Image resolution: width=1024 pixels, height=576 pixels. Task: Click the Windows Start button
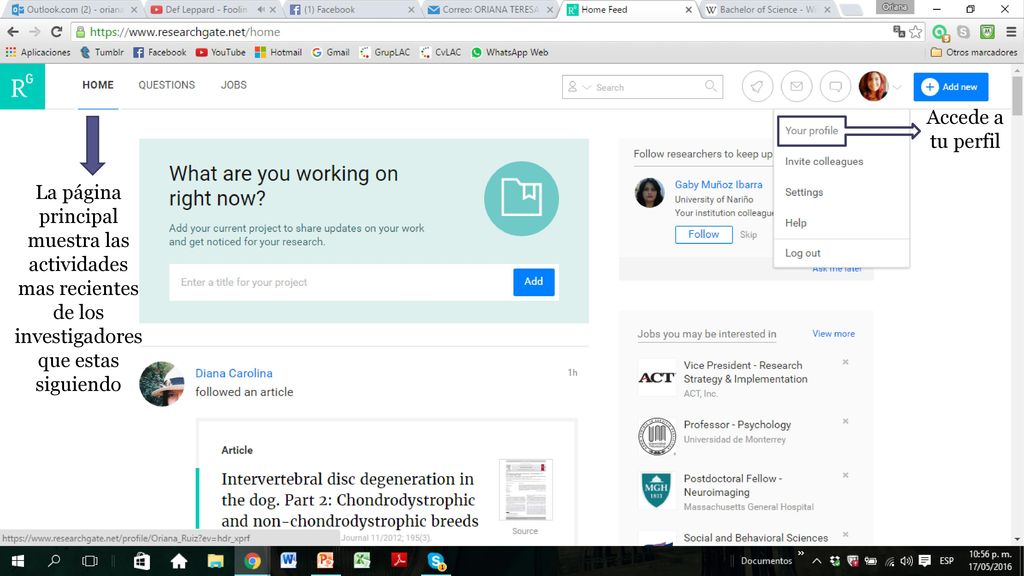pos(18,560)
